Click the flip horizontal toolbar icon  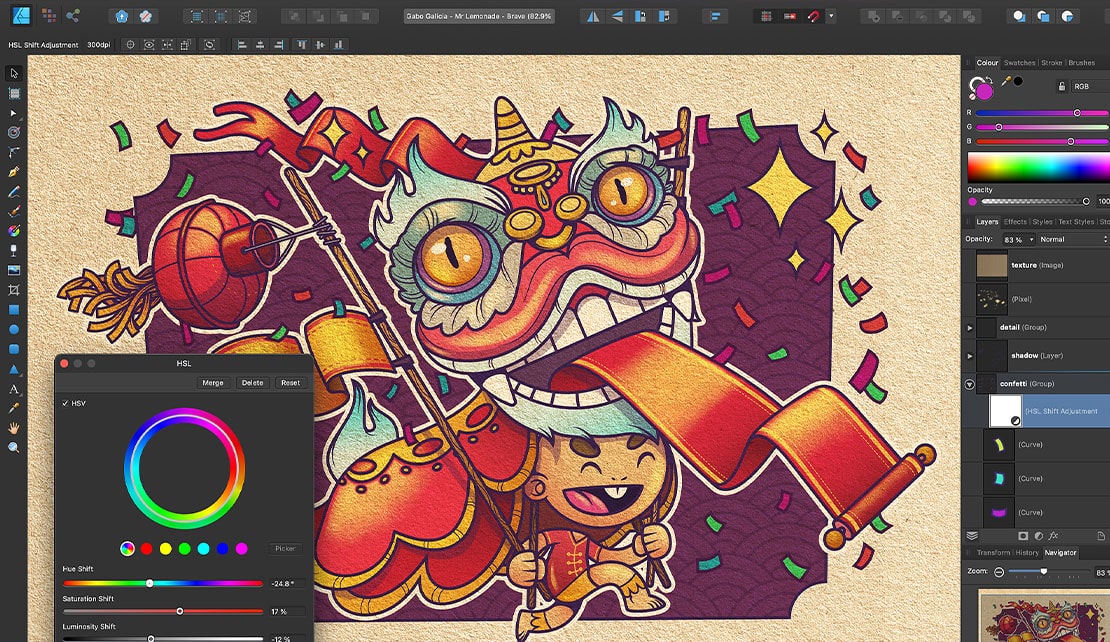[x=593, y=16]
